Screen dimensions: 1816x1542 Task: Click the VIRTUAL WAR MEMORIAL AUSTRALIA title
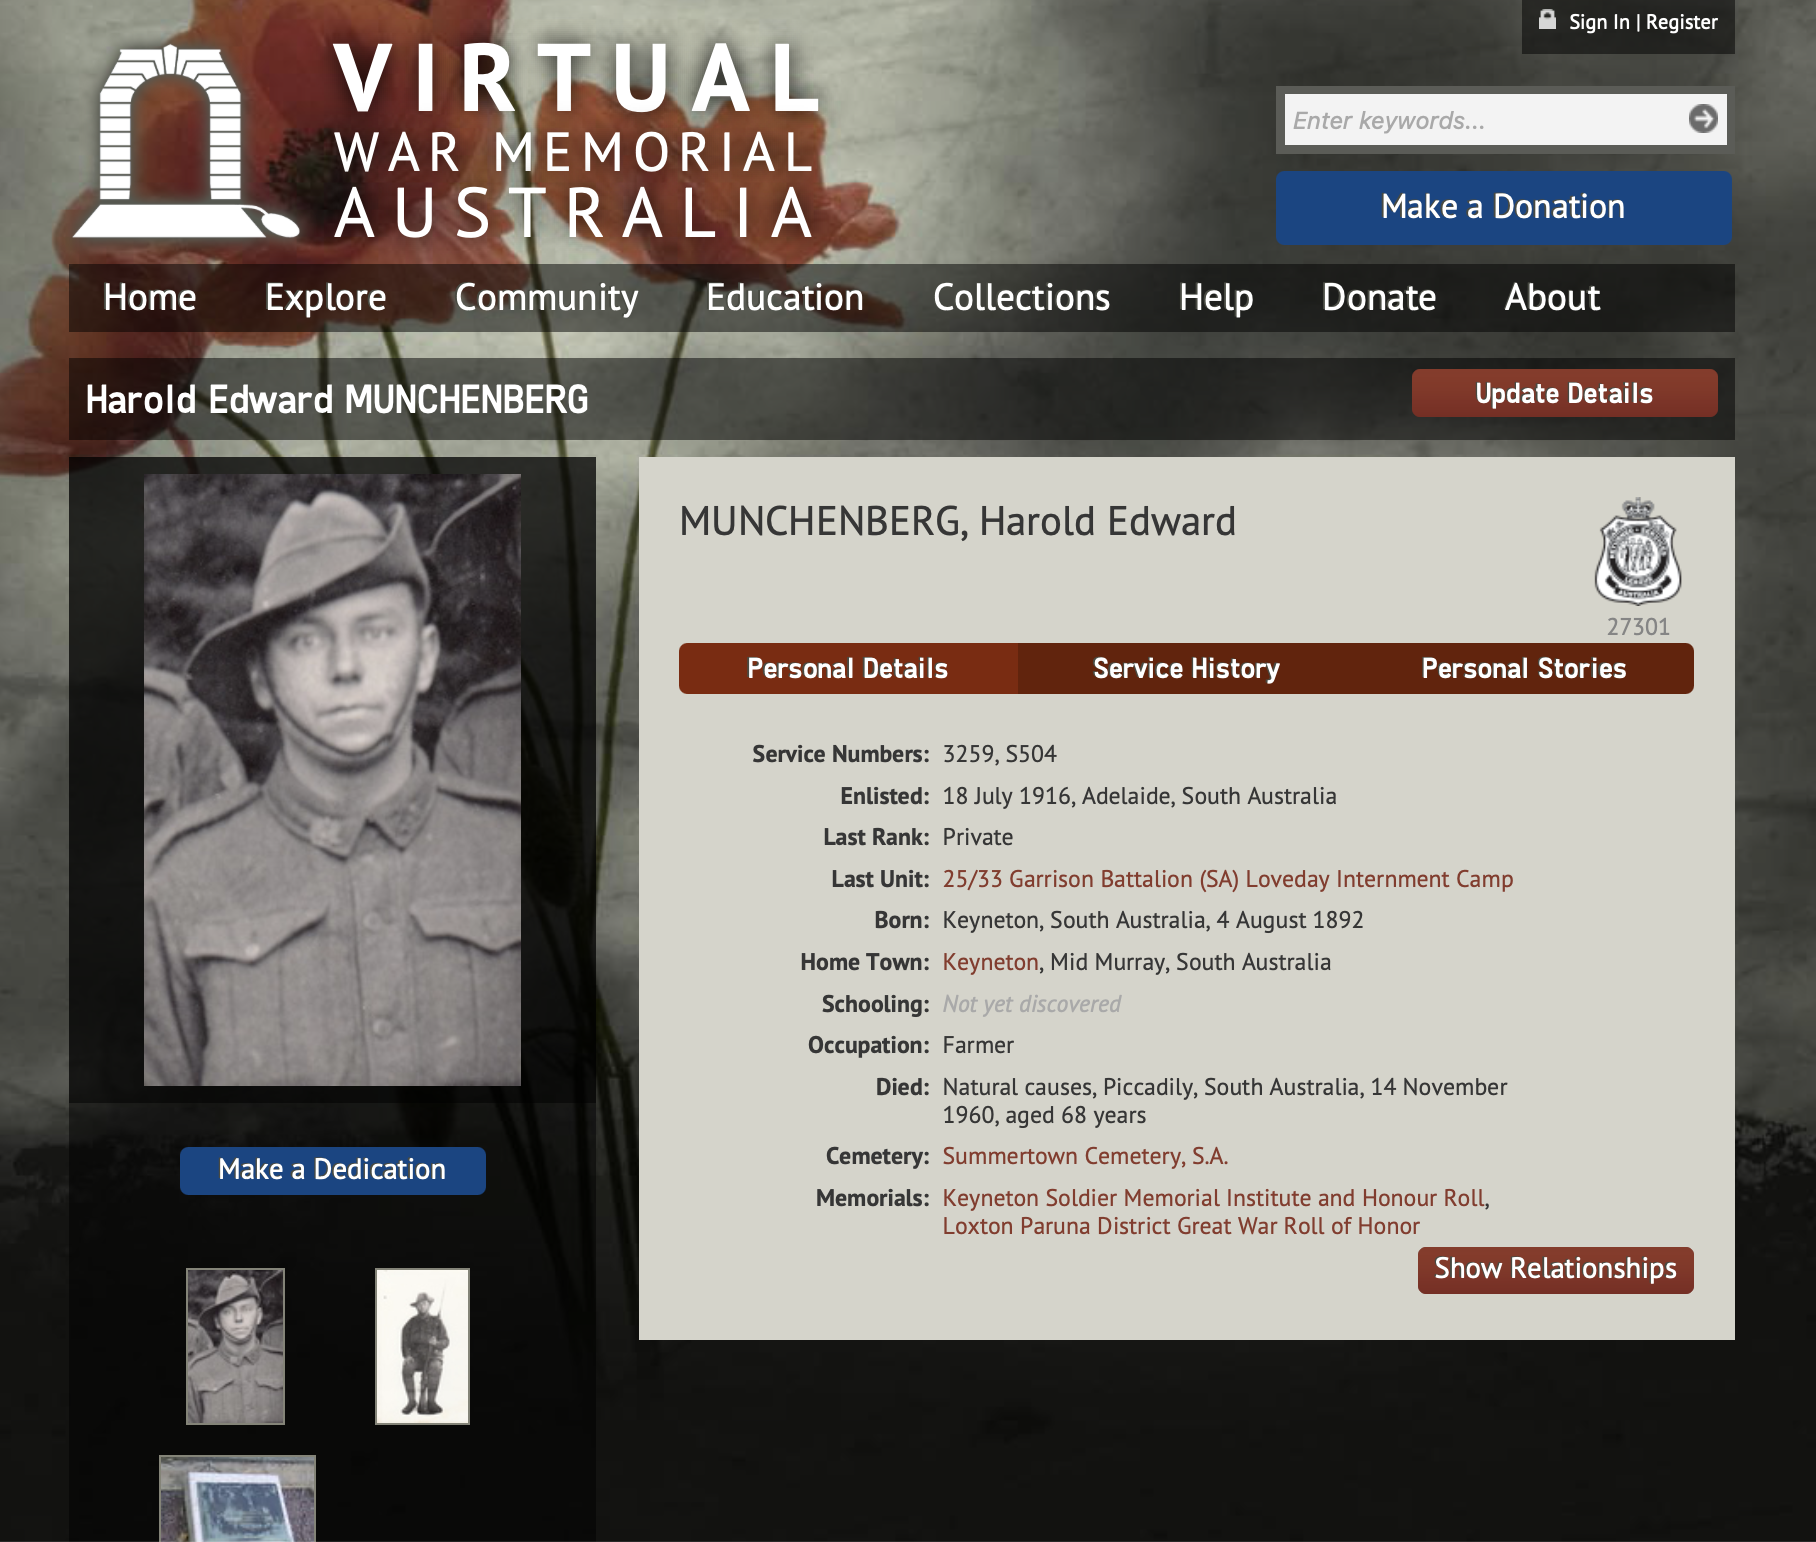tap(576, 142)
